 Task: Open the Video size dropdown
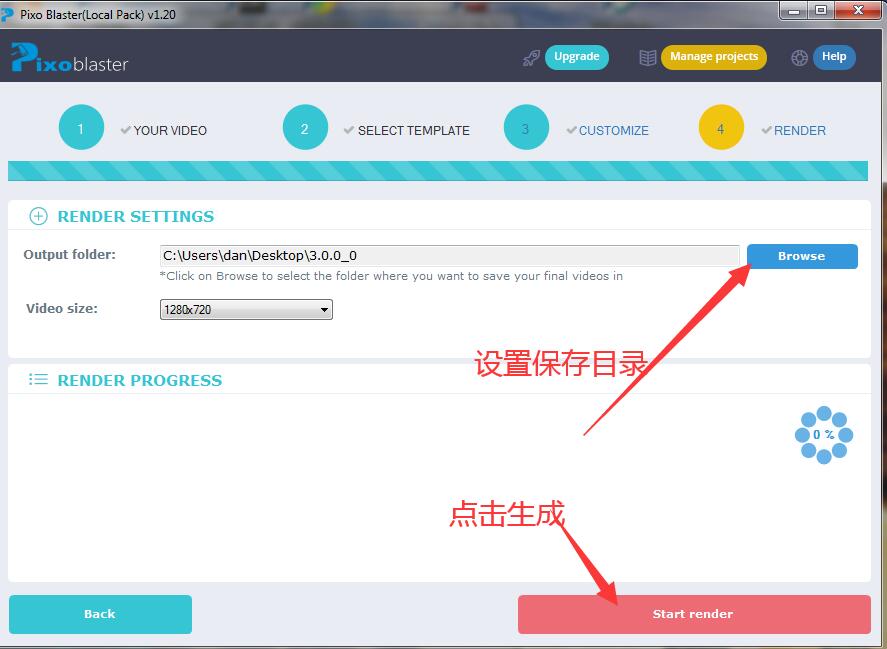(x=323, y=309)
